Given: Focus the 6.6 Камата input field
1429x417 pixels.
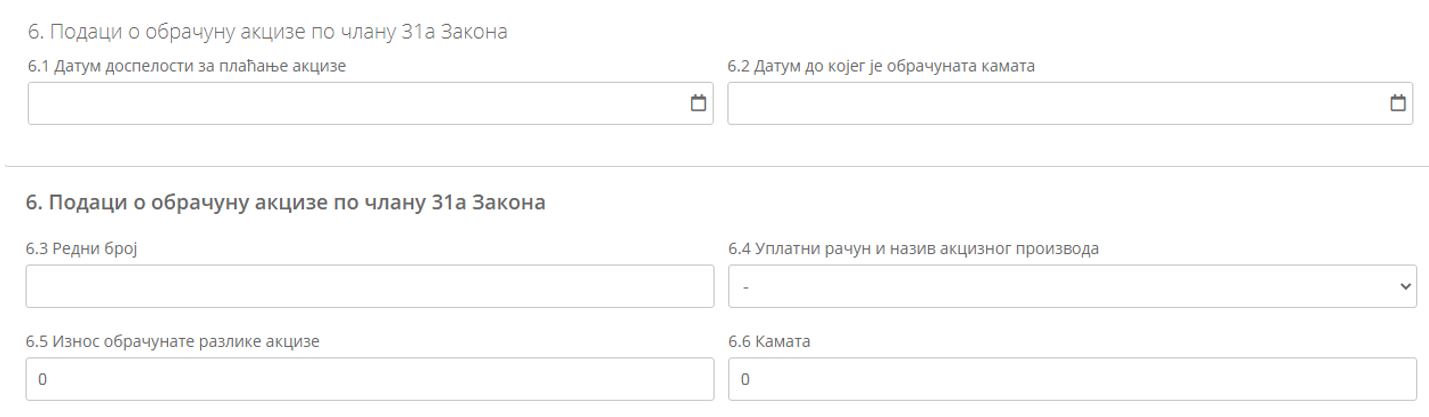Looking at the screenshot, I should pos(1070,379).
